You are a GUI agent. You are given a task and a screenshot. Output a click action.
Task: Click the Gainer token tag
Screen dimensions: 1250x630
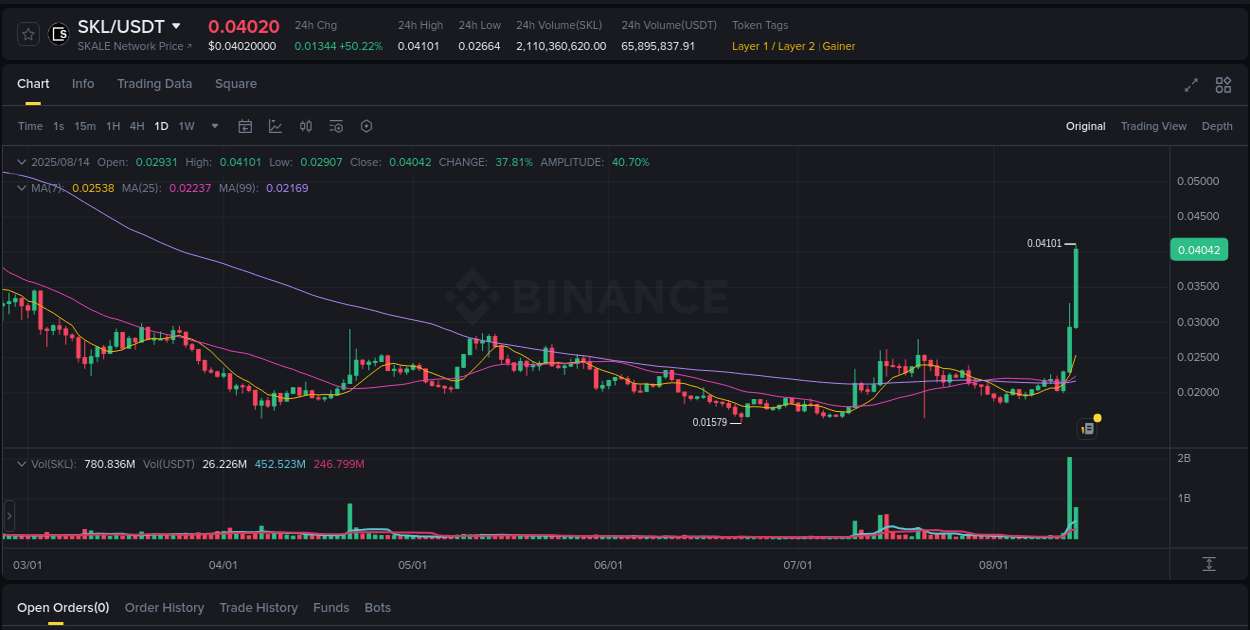pos(839,45)
